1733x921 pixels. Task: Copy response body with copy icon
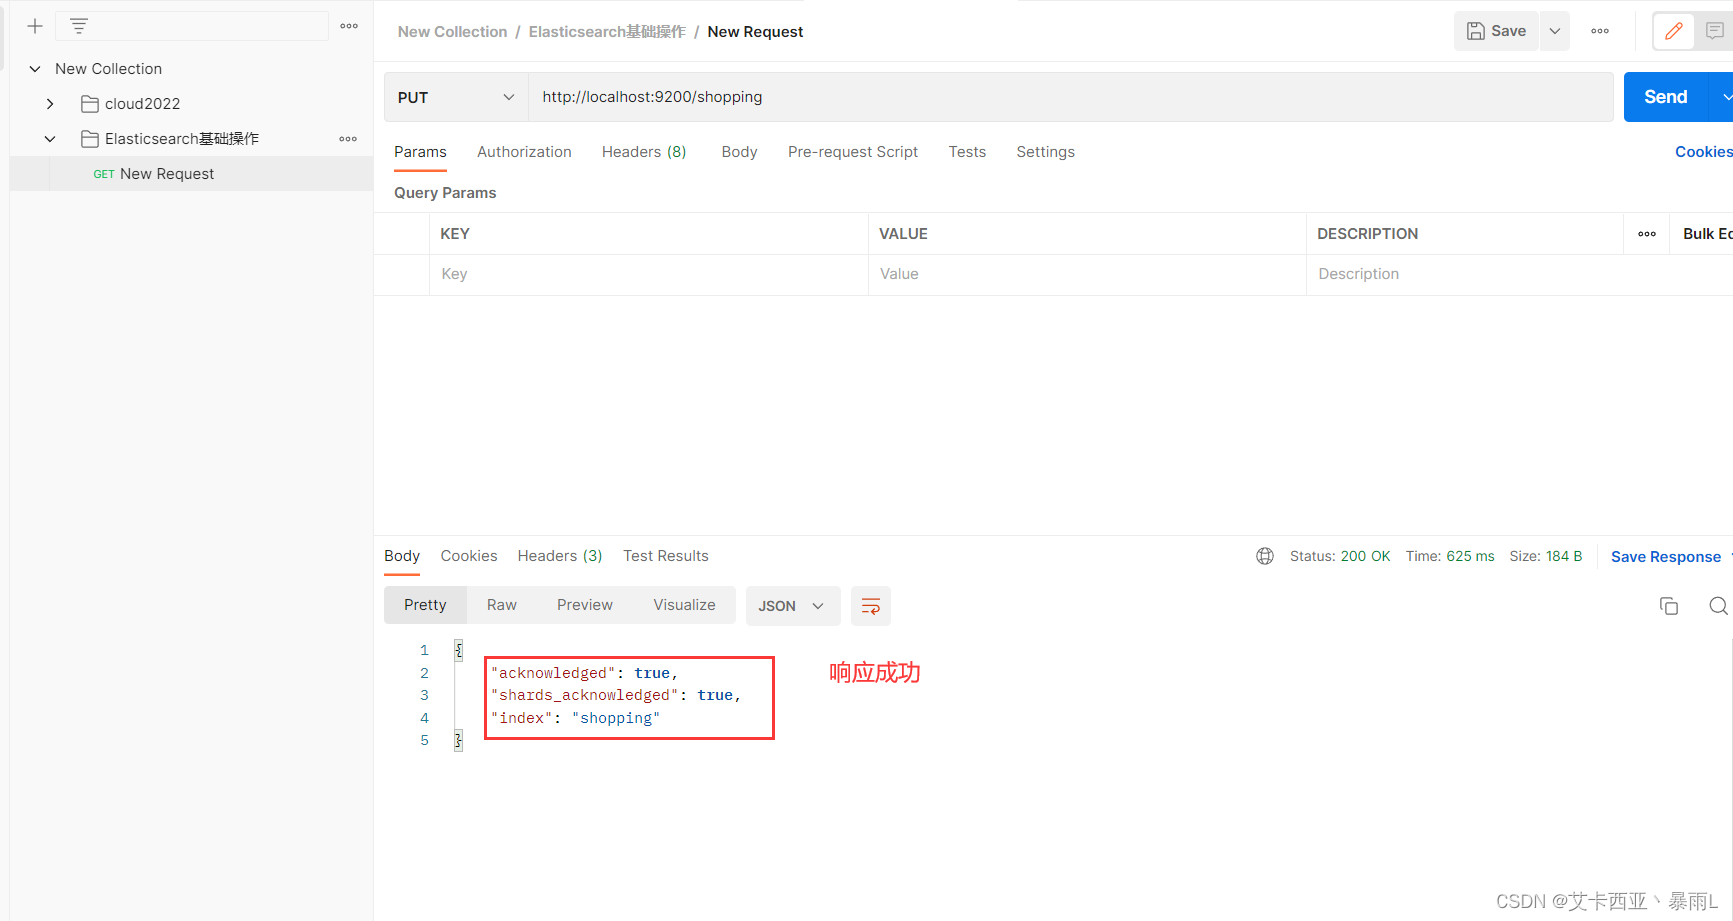point(1669,606)
